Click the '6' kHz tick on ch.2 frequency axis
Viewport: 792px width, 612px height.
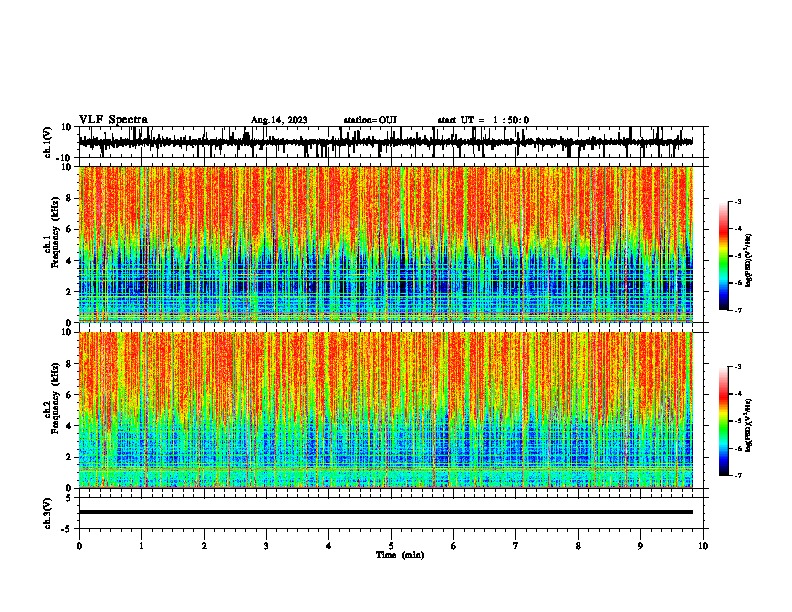point(70,395)
